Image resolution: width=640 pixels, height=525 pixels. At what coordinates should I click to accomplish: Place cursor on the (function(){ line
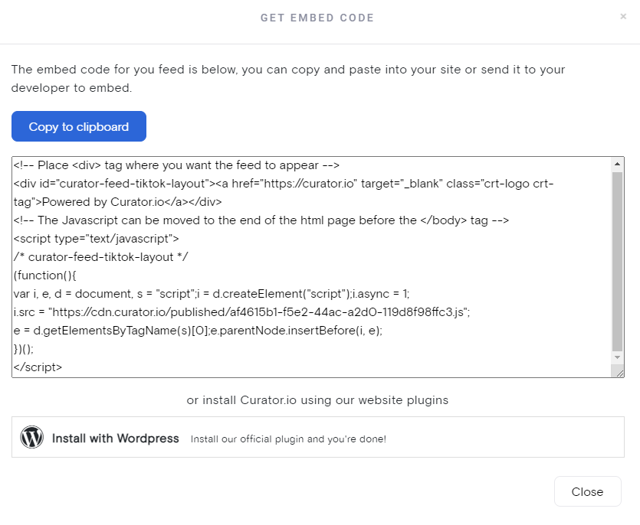(45, 275)
